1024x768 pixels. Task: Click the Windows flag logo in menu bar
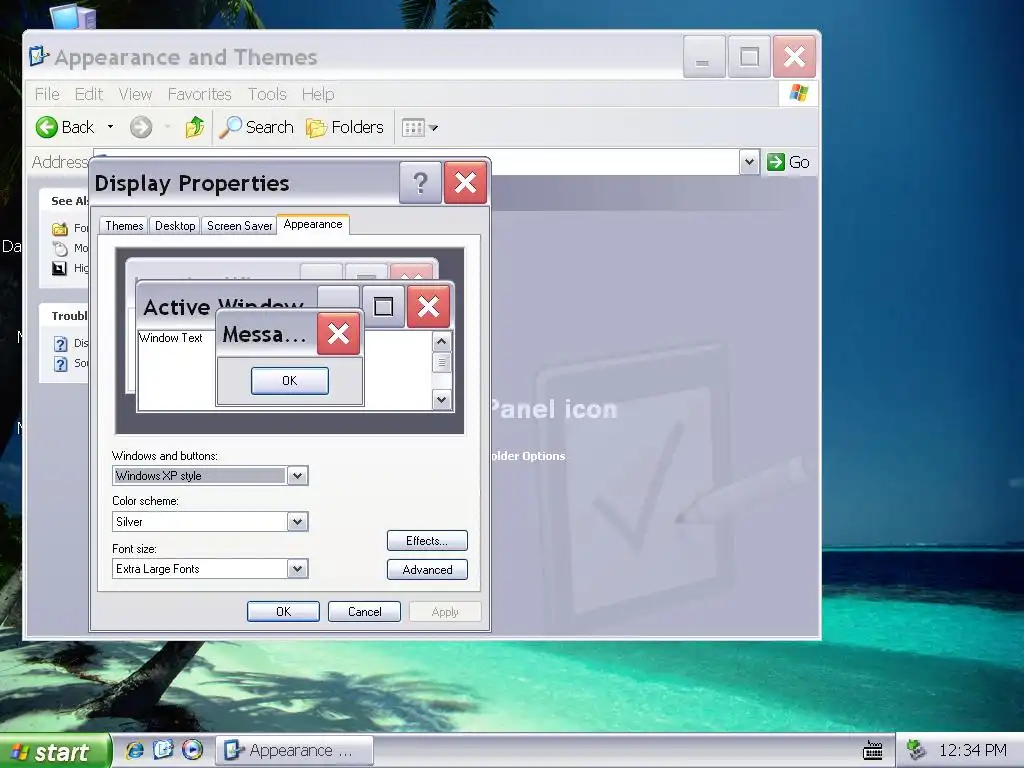point(799,93)
